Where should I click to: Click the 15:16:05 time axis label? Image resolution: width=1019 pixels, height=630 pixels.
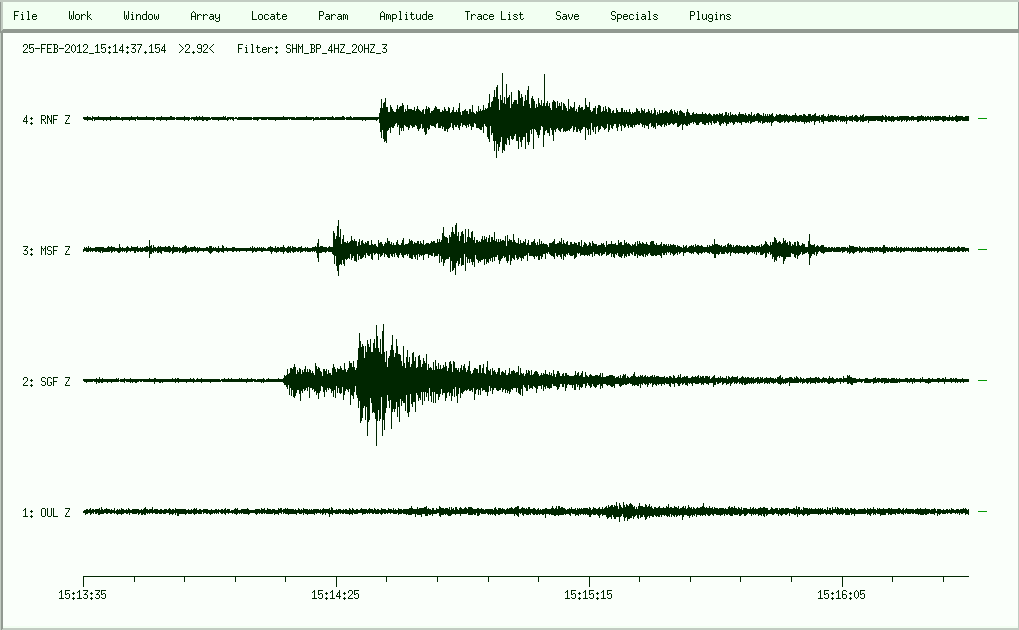[x=843, y=594]
